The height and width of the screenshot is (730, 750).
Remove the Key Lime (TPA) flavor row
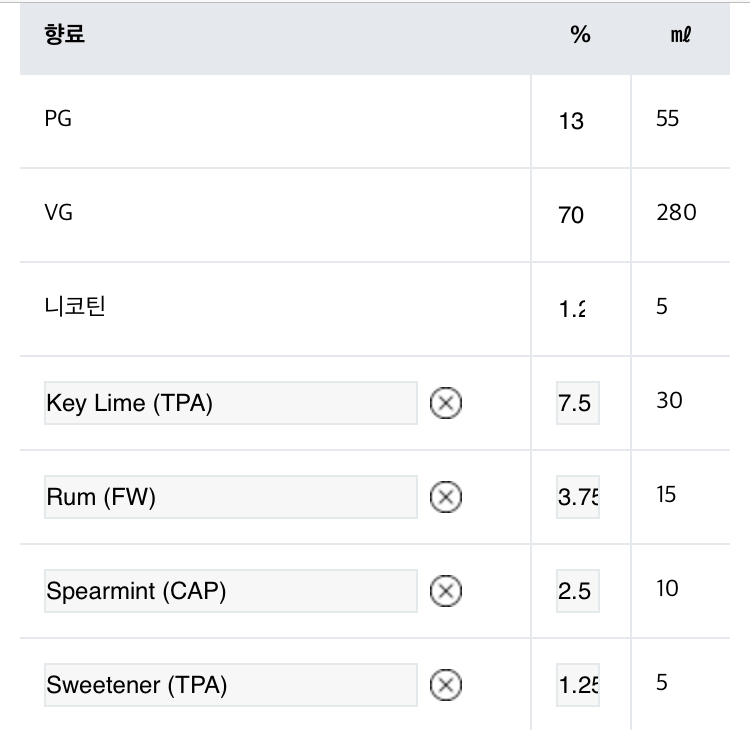click(x=445, y=404)
